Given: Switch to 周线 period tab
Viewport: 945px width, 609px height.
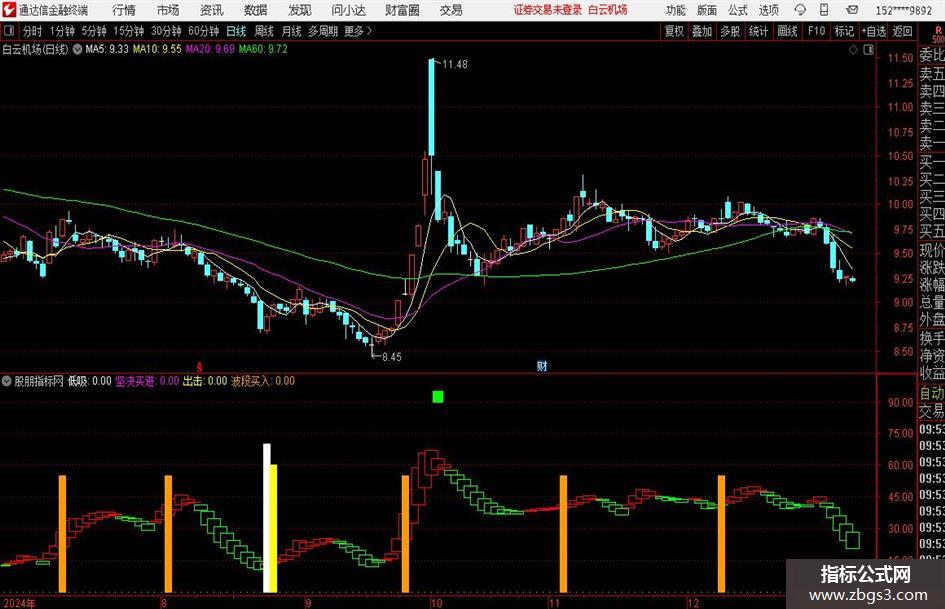Looking at the screenshot, I should [x=263, y=31].
